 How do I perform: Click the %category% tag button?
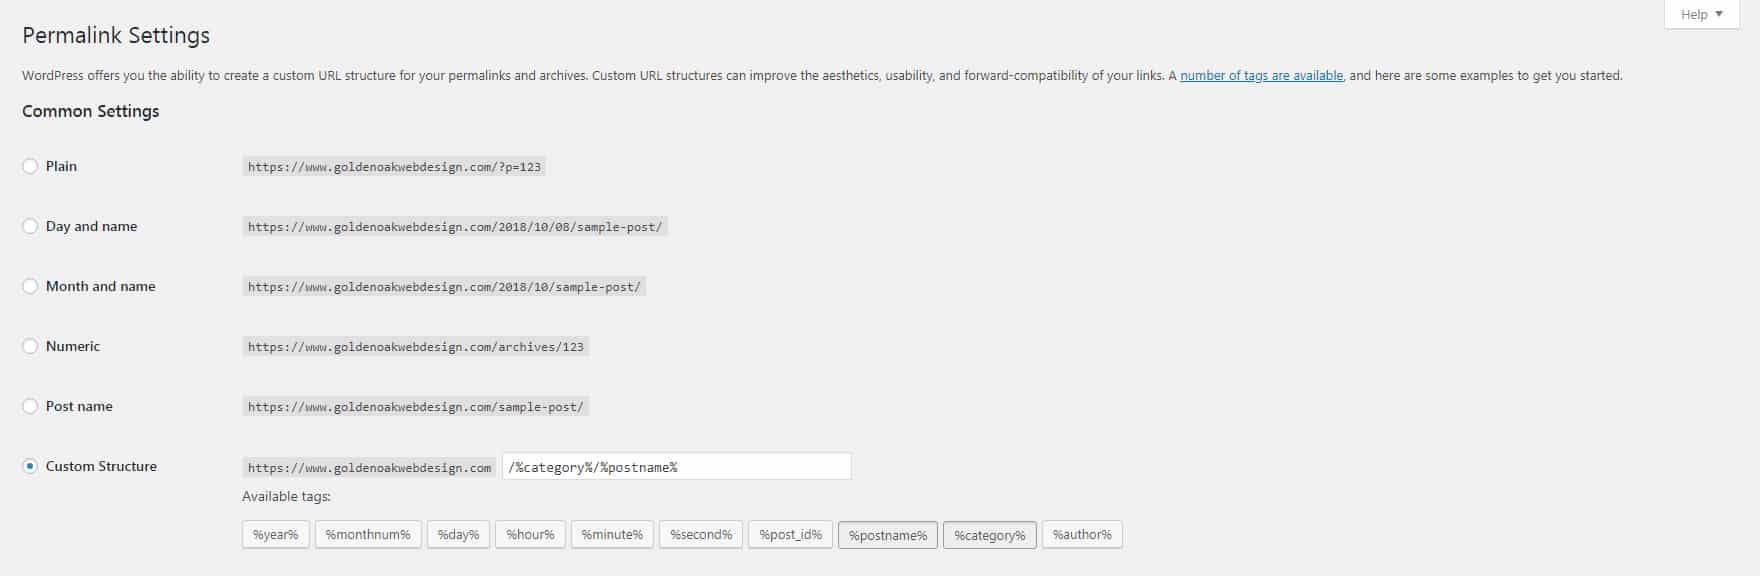pos(989,534)
